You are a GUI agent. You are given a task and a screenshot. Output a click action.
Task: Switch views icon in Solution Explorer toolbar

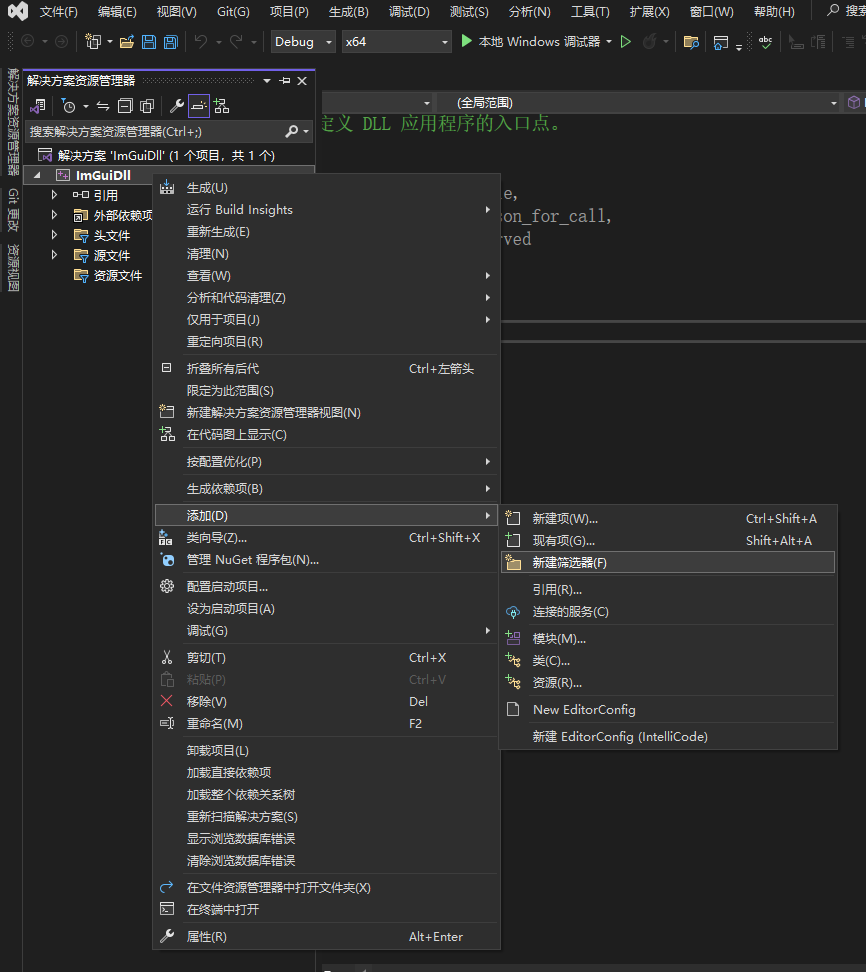[x=38, y=106]
